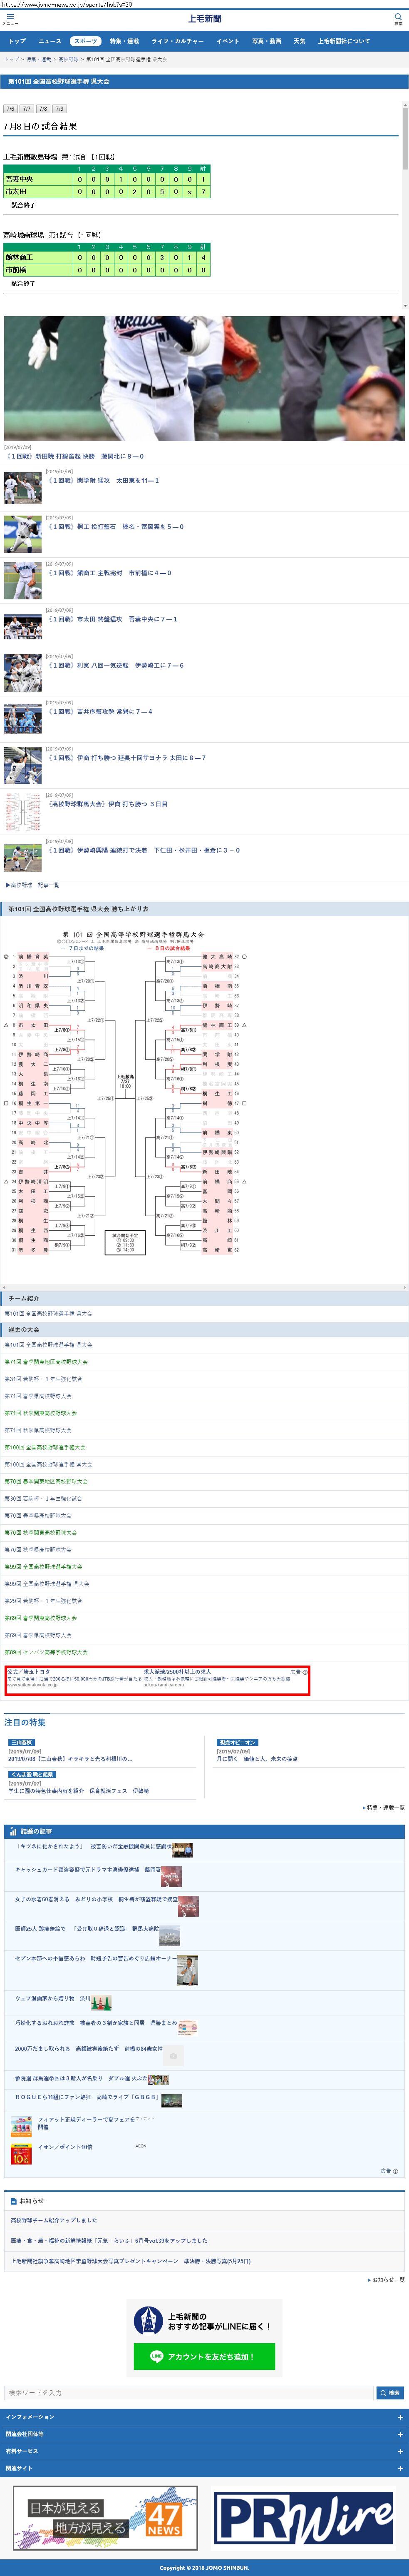Open the イベント nav item
Screen dimensions: 409x2576
coord(228,41)
